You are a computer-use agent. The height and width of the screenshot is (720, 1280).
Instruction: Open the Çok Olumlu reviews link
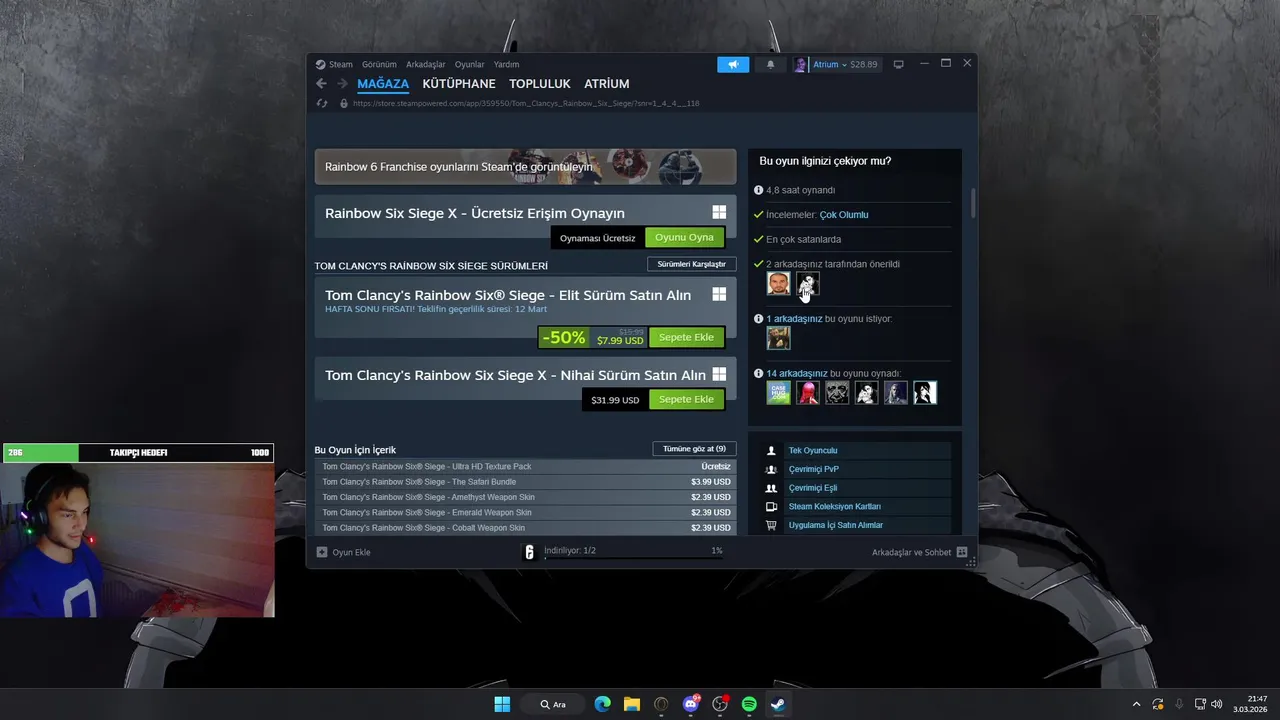pos(844,215)
